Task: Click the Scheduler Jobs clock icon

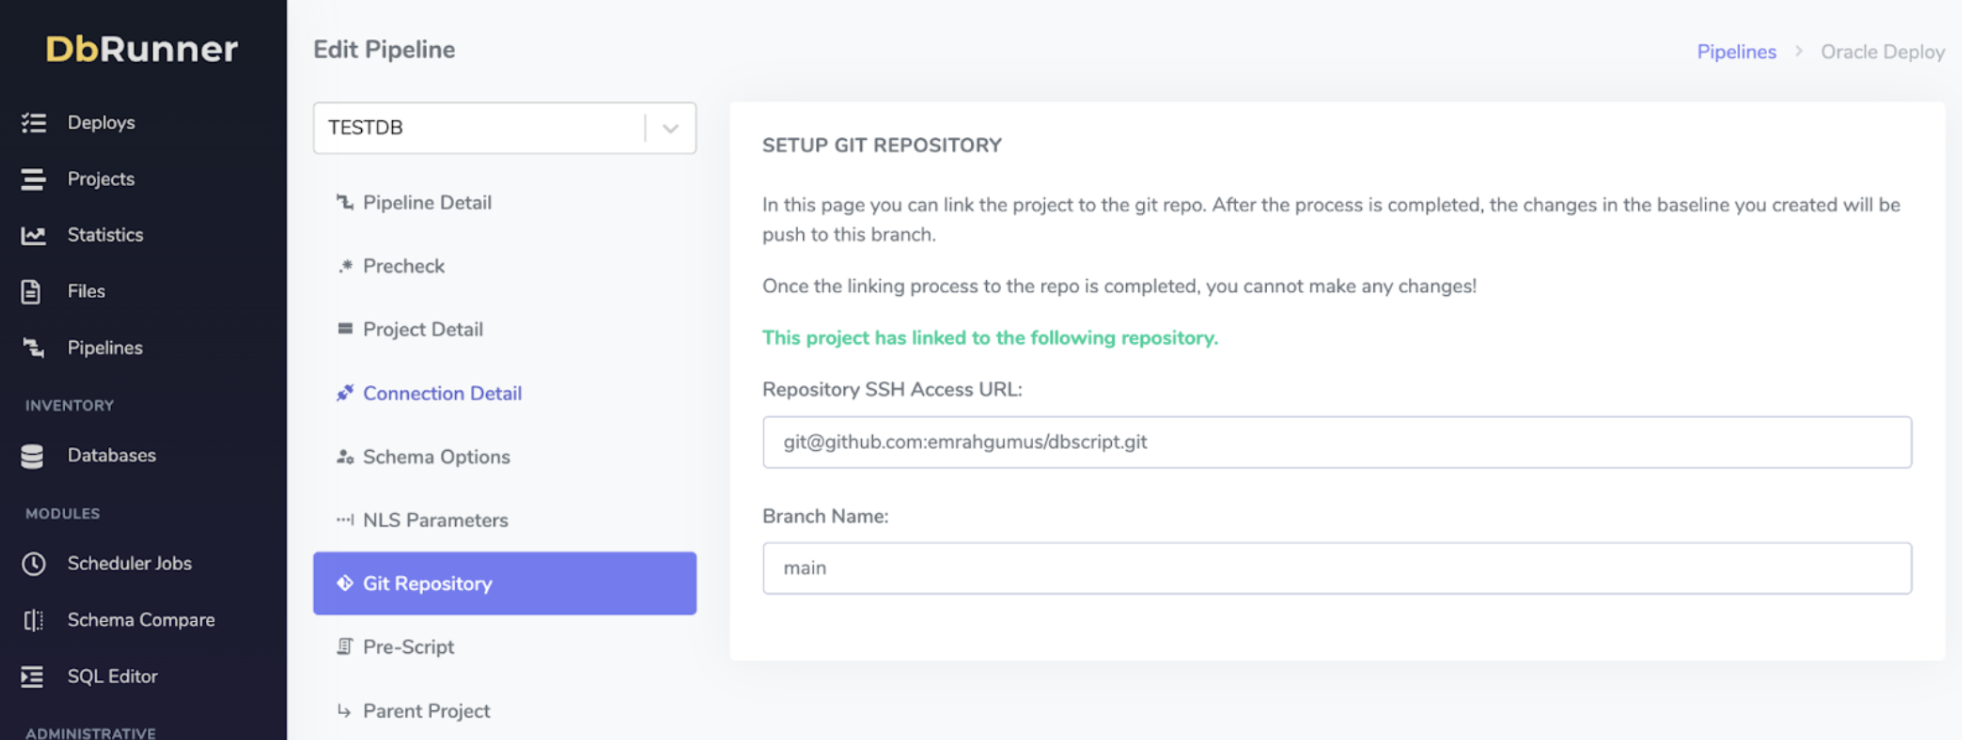Action: coord(34,564)
